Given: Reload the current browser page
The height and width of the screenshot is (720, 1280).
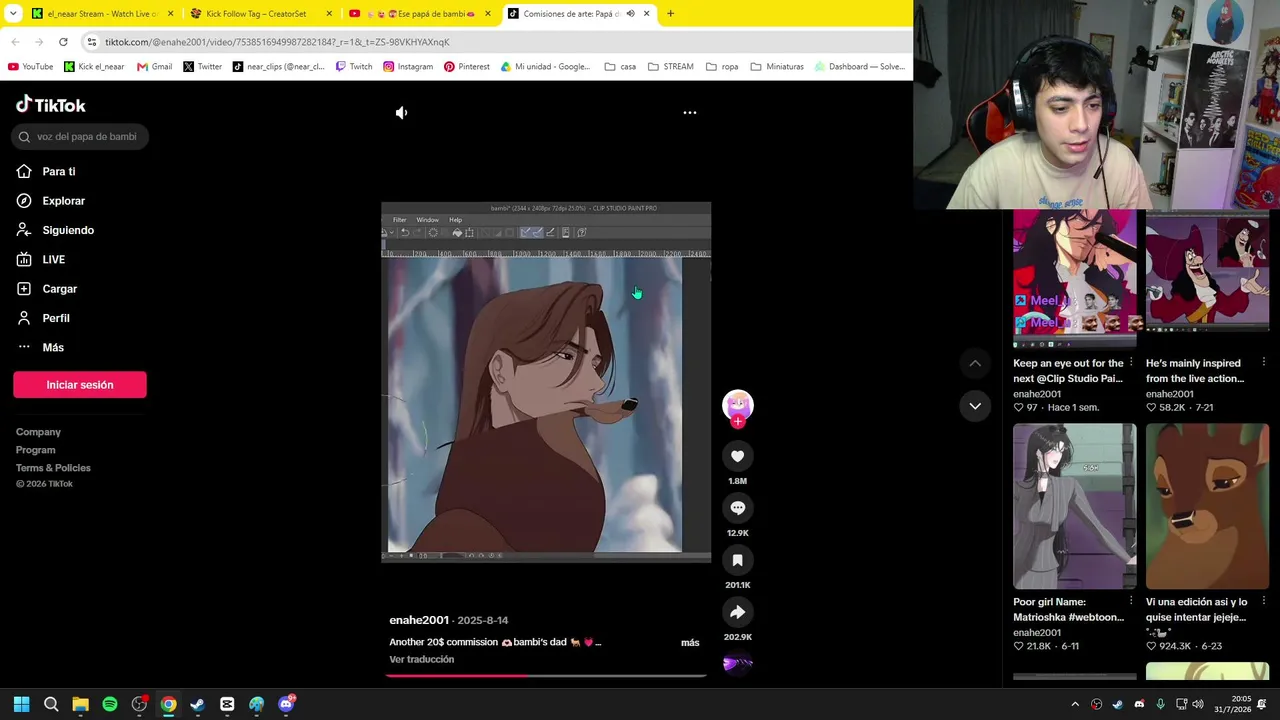Looking at the screenshot, I should pyautogui.click(x=63, y=42).
